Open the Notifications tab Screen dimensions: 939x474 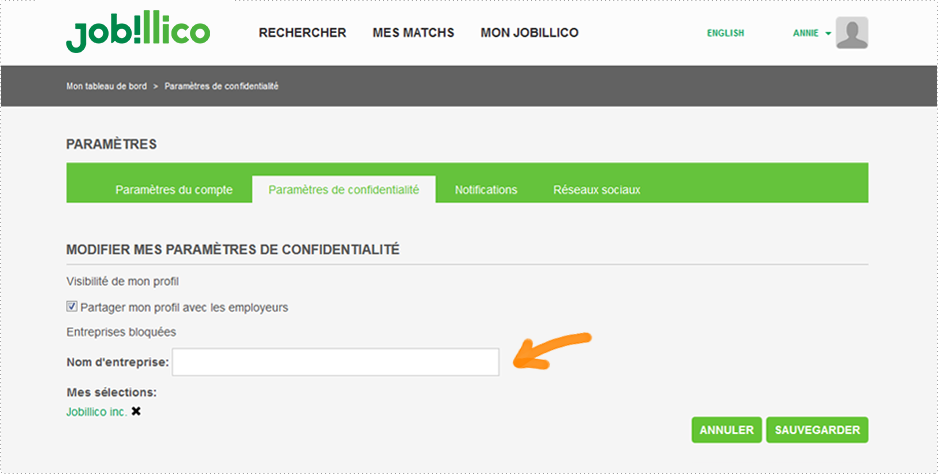click(x=486, y=190)
